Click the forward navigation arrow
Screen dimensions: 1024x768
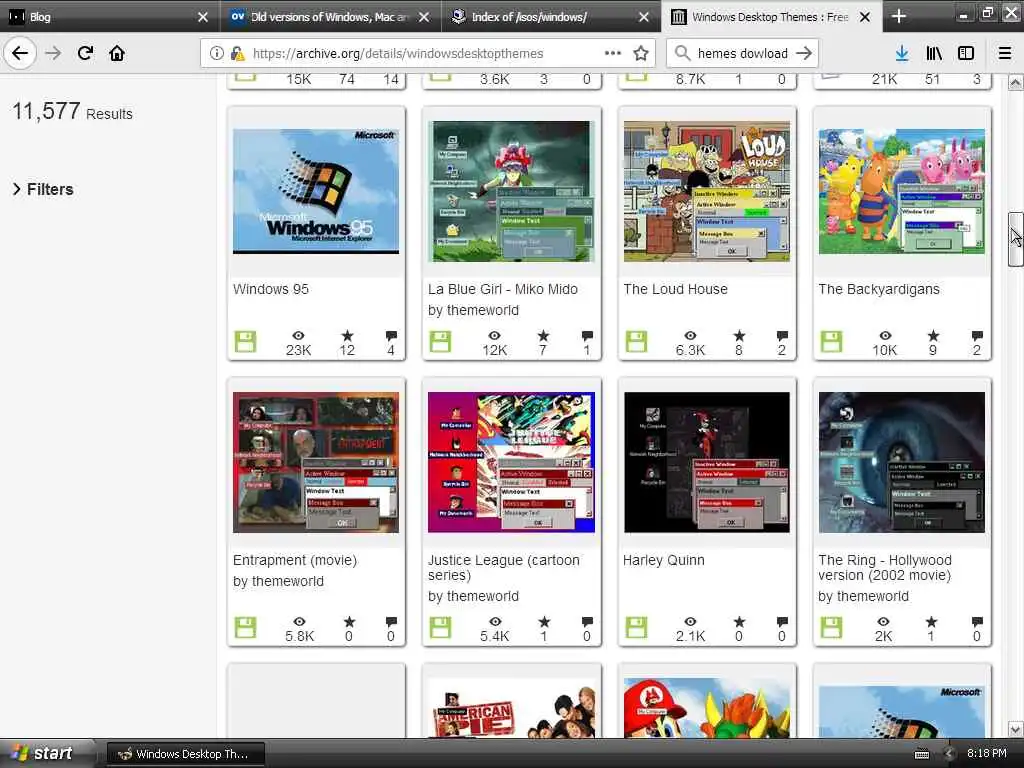point(53,53)
